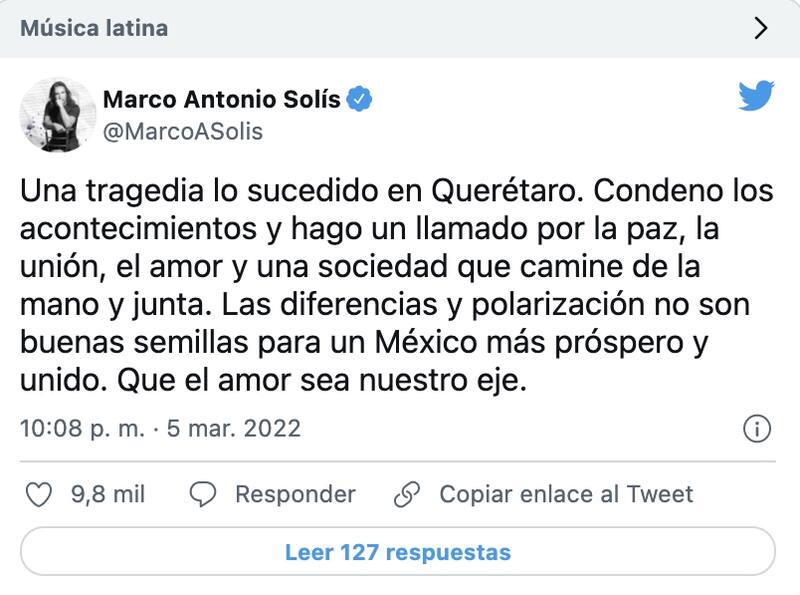This screenshot has height=595, width=800.
Task: Click the chain link icon
Action: [406, 494]
